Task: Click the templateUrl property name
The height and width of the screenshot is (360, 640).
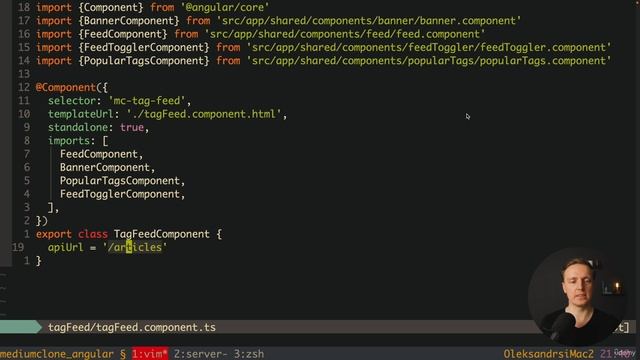Action: pyautogui.click(x=81, y=114)
